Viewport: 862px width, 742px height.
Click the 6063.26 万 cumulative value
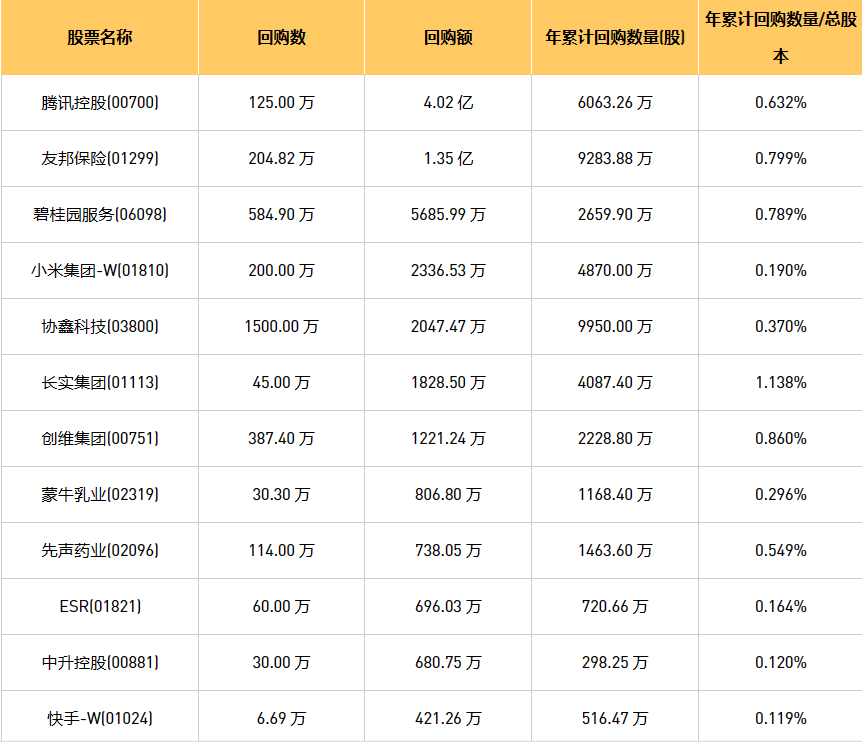(615, 103)
